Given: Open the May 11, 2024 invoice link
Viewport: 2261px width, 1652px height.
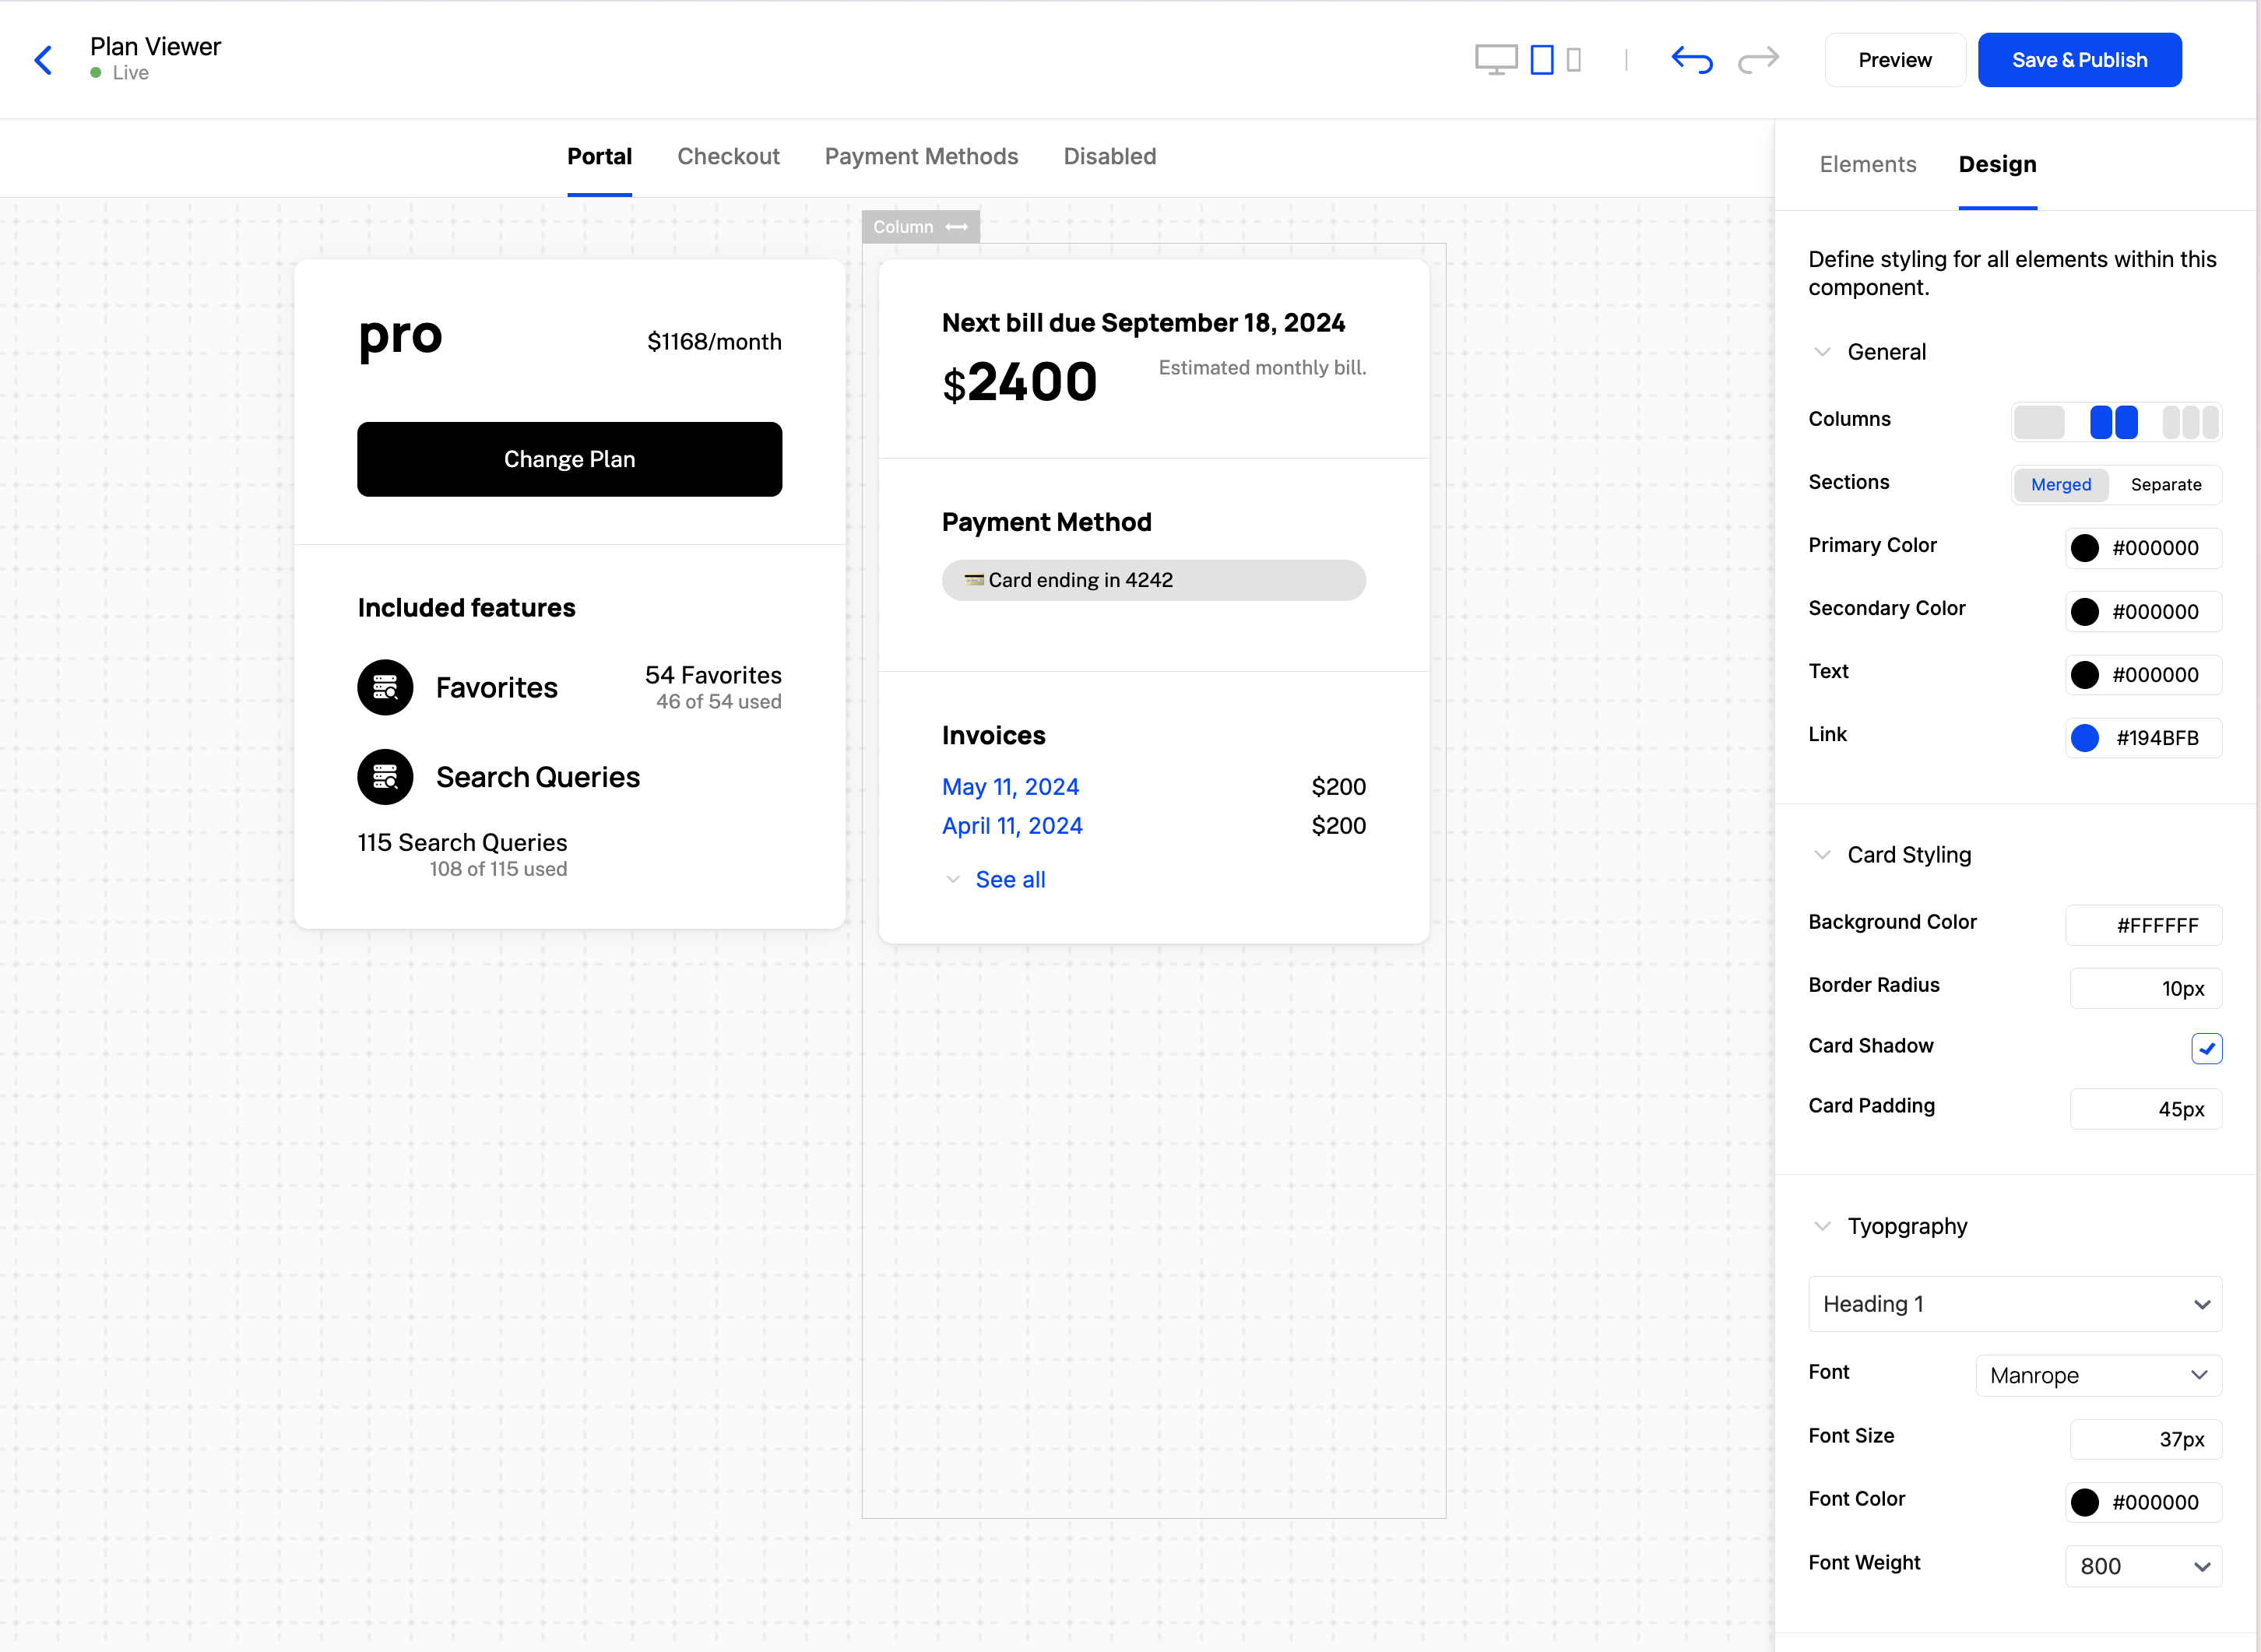Looking at the screenshot, I should click(x=1010, y=787).
